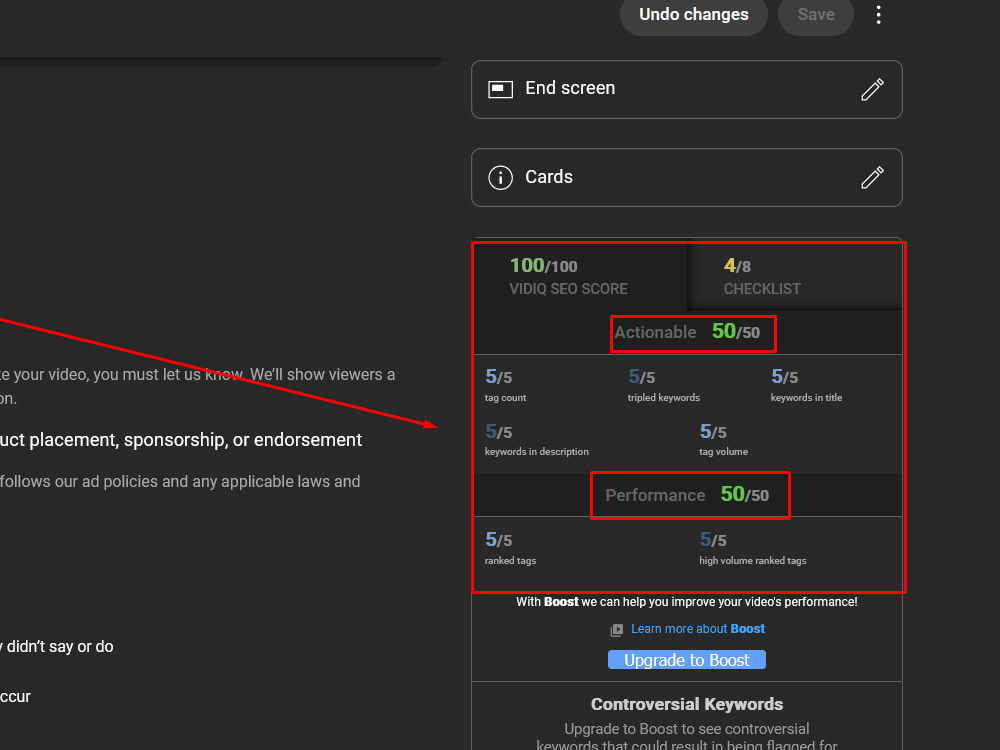The width and height of the screenshot is (1000, 750).
Task: Click the End screen rectangle icon
Action: [500, 89]
